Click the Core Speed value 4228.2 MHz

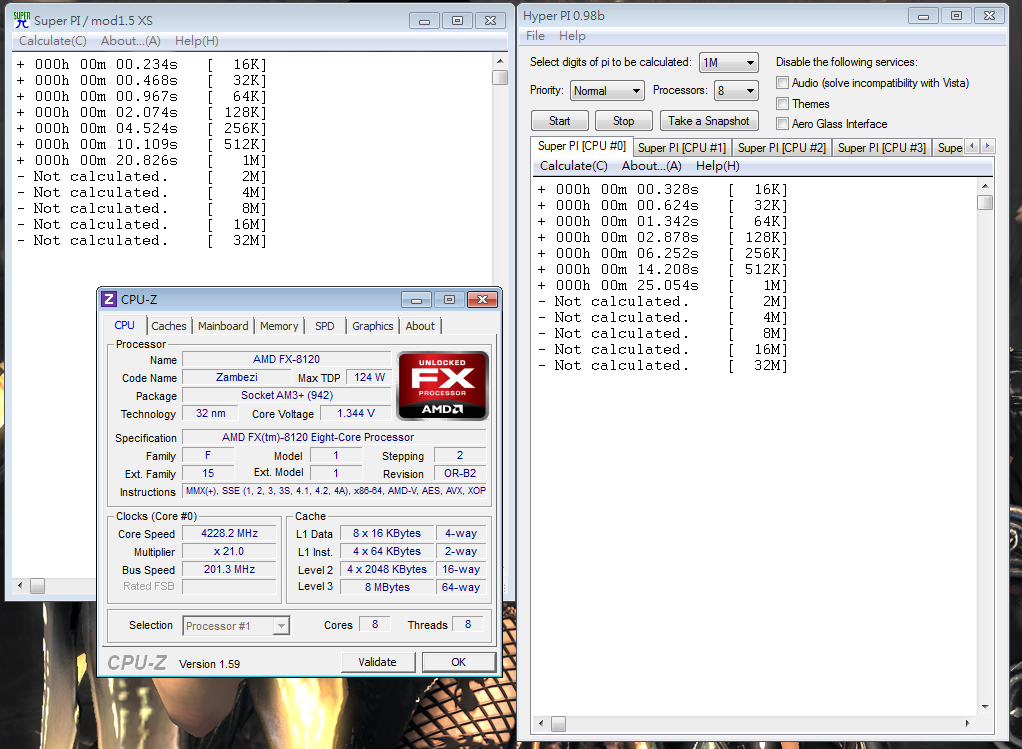pyautogui.click(x=229, y=533)
